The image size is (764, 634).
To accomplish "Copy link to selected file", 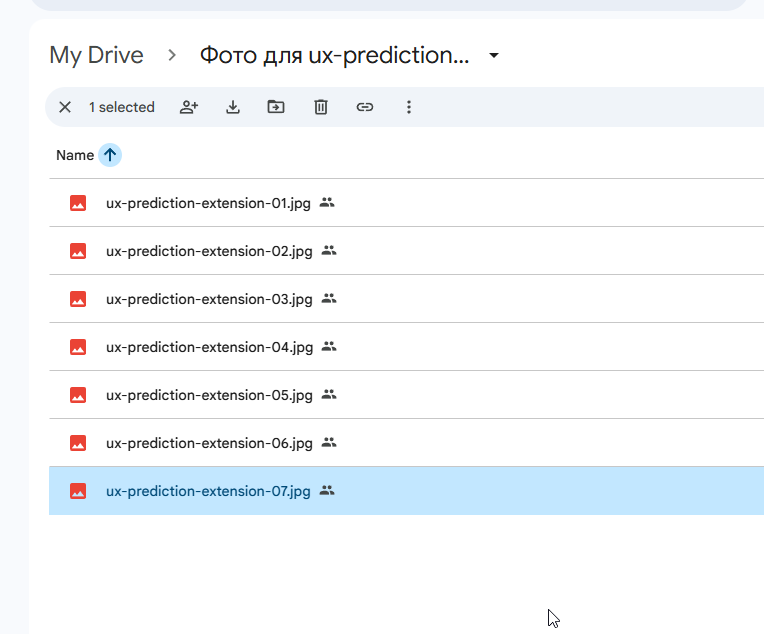I will (364, 107).
